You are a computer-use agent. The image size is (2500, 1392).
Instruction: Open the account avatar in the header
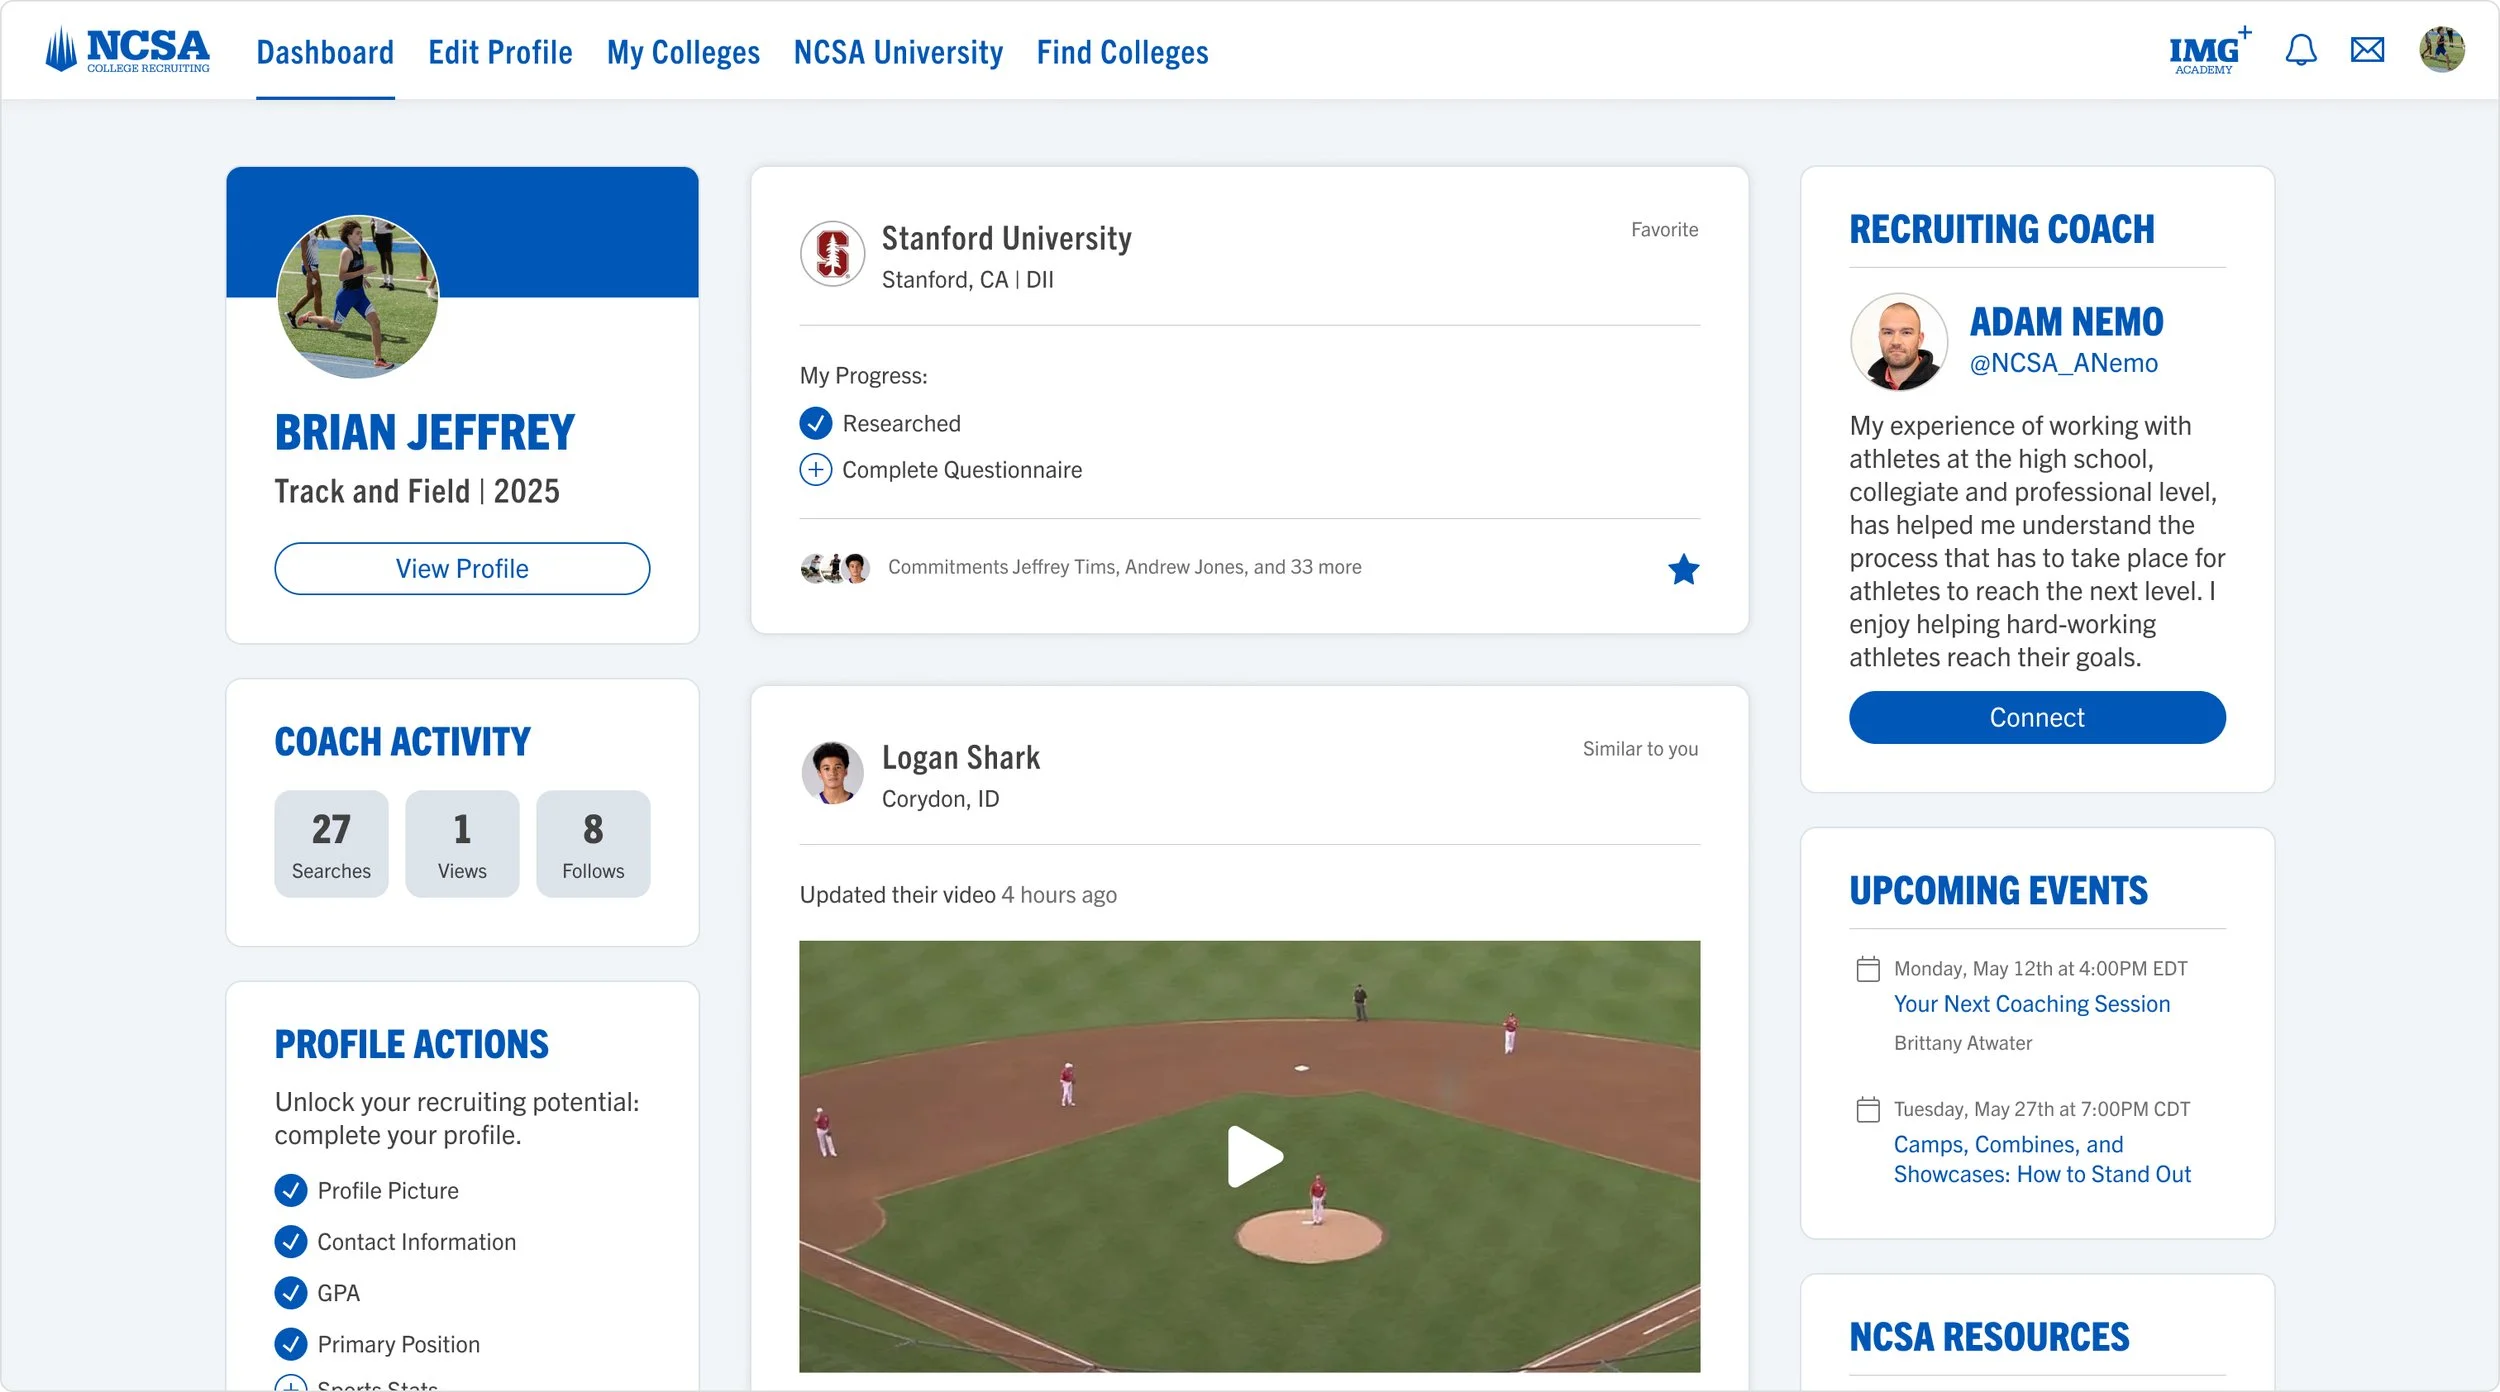pos(2442,50)
